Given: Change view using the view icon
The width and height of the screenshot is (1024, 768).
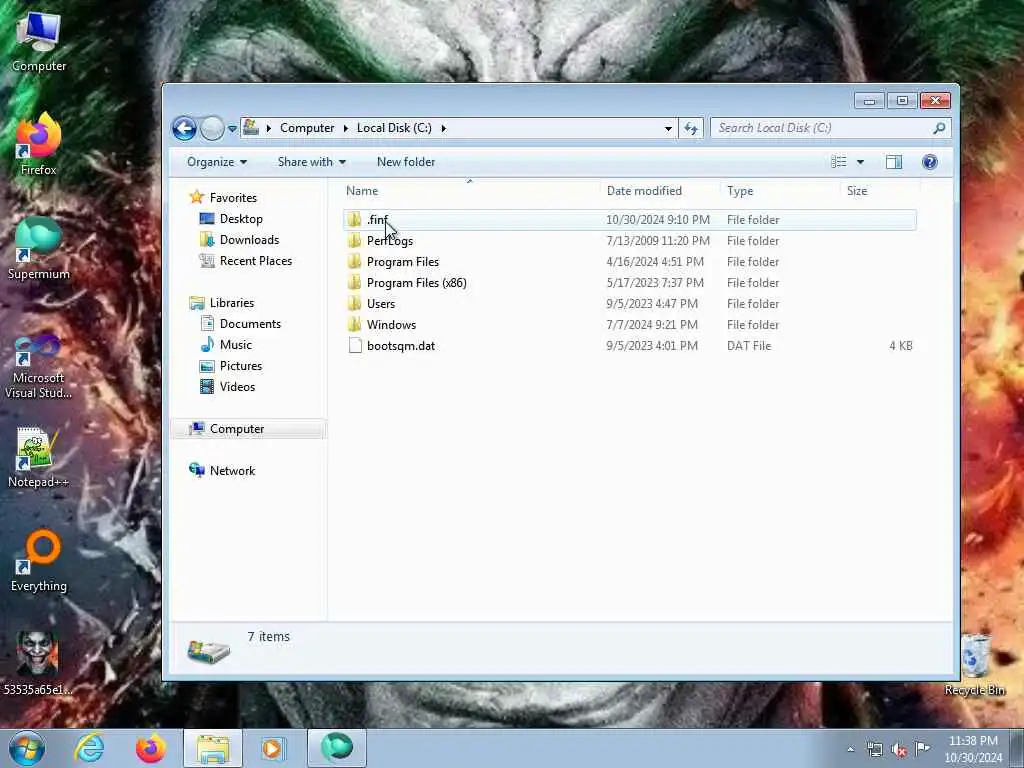Looking at the screenshot, I should [839, 162].
